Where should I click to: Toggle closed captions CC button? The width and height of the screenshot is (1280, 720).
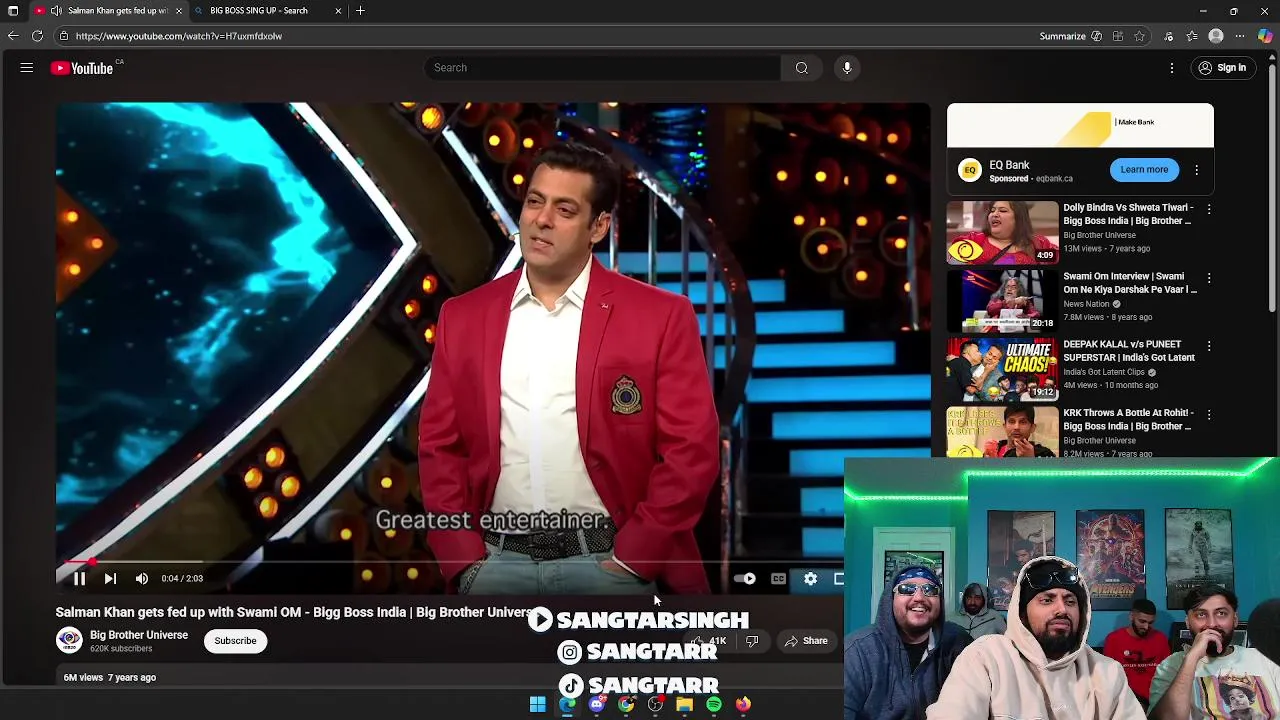click(778, 578)
